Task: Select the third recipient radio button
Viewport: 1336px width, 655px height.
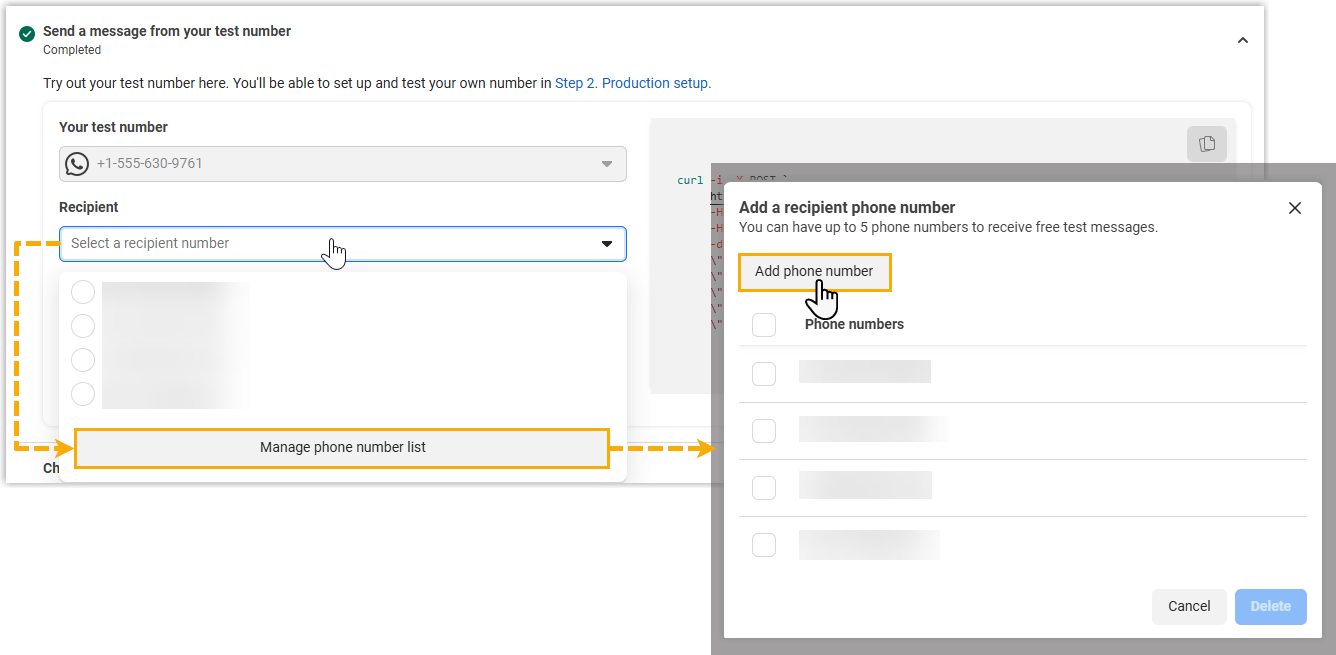Action: 83,360
